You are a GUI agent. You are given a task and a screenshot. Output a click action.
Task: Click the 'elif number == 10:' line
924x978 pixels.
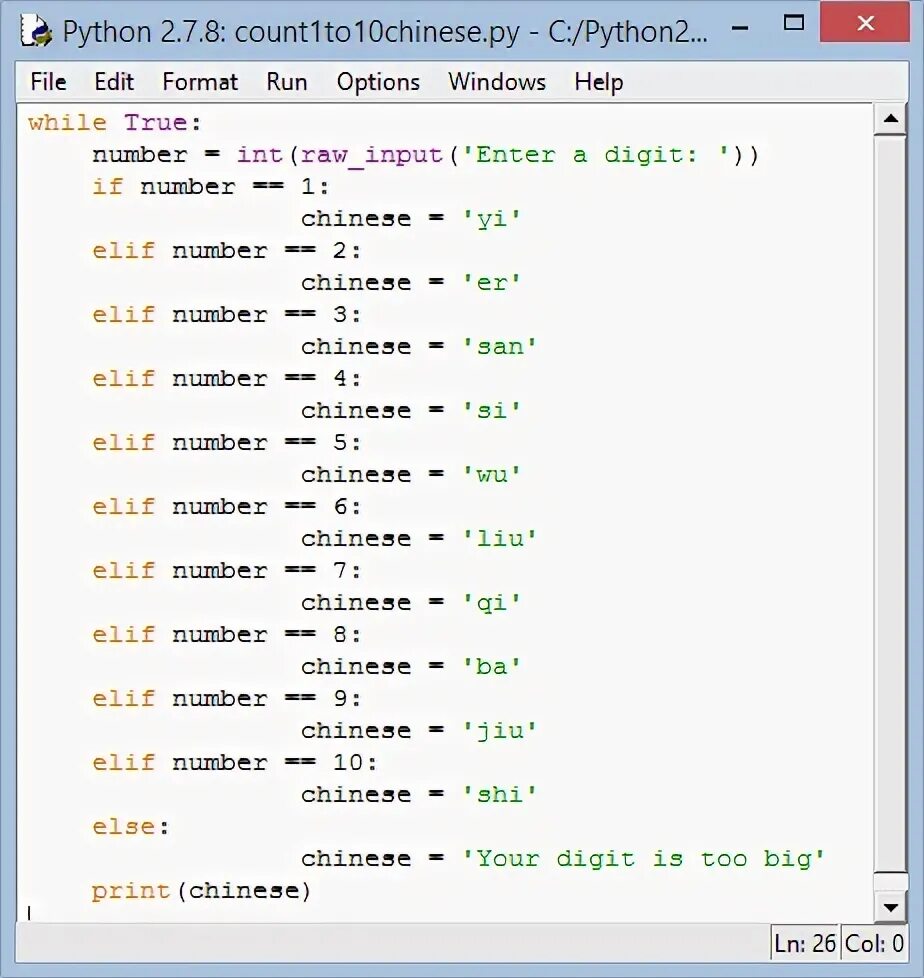[x=235, y=762]
